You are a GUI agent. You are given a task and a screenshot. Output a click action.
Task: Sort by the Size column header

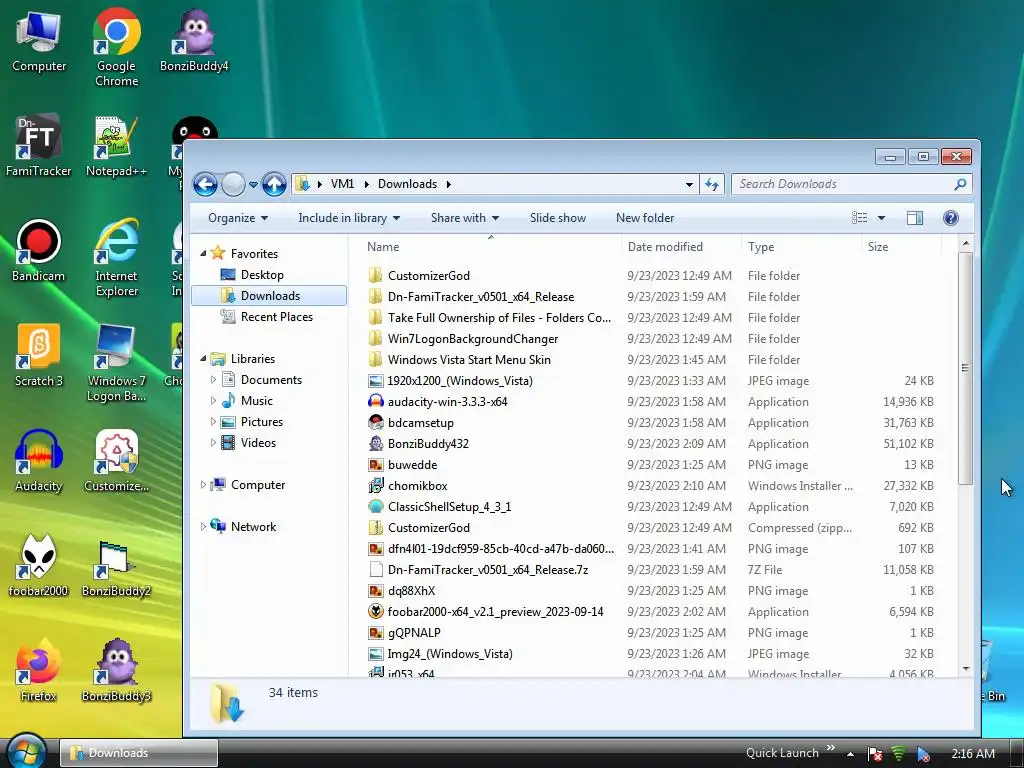coord(901,247)
